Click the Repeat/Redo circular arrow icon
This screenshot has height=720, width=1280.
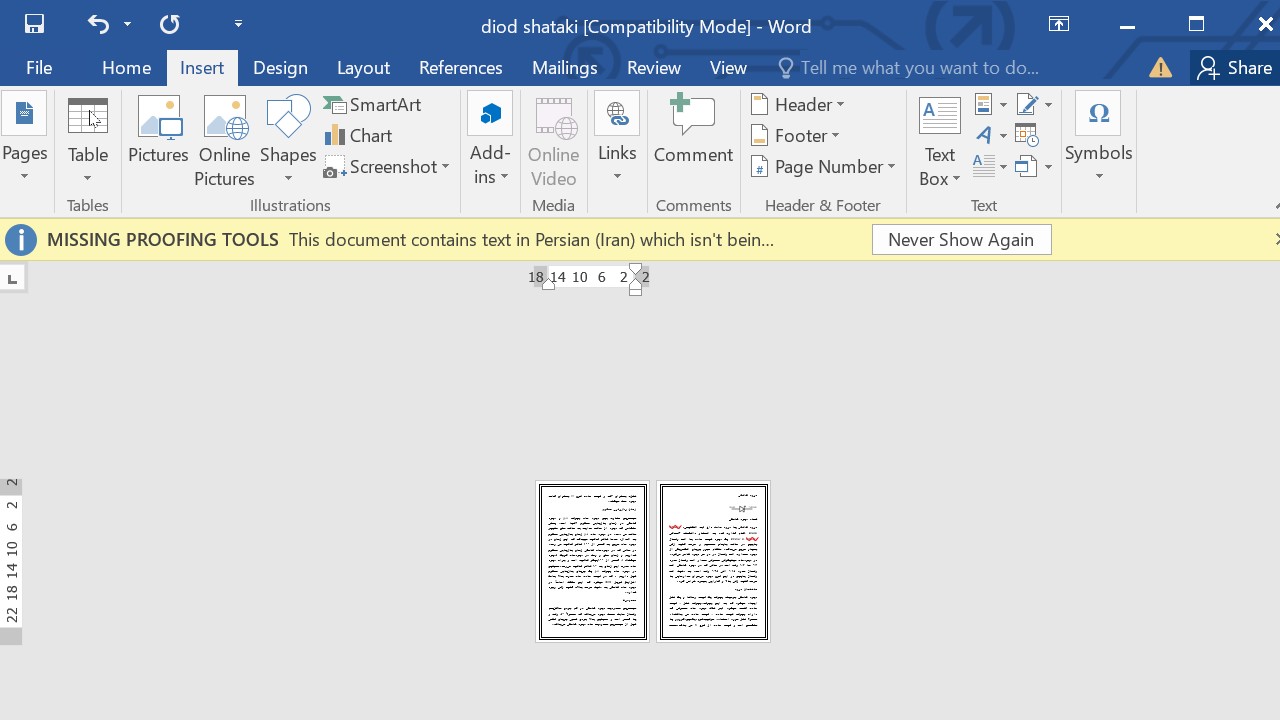[169, 24]
